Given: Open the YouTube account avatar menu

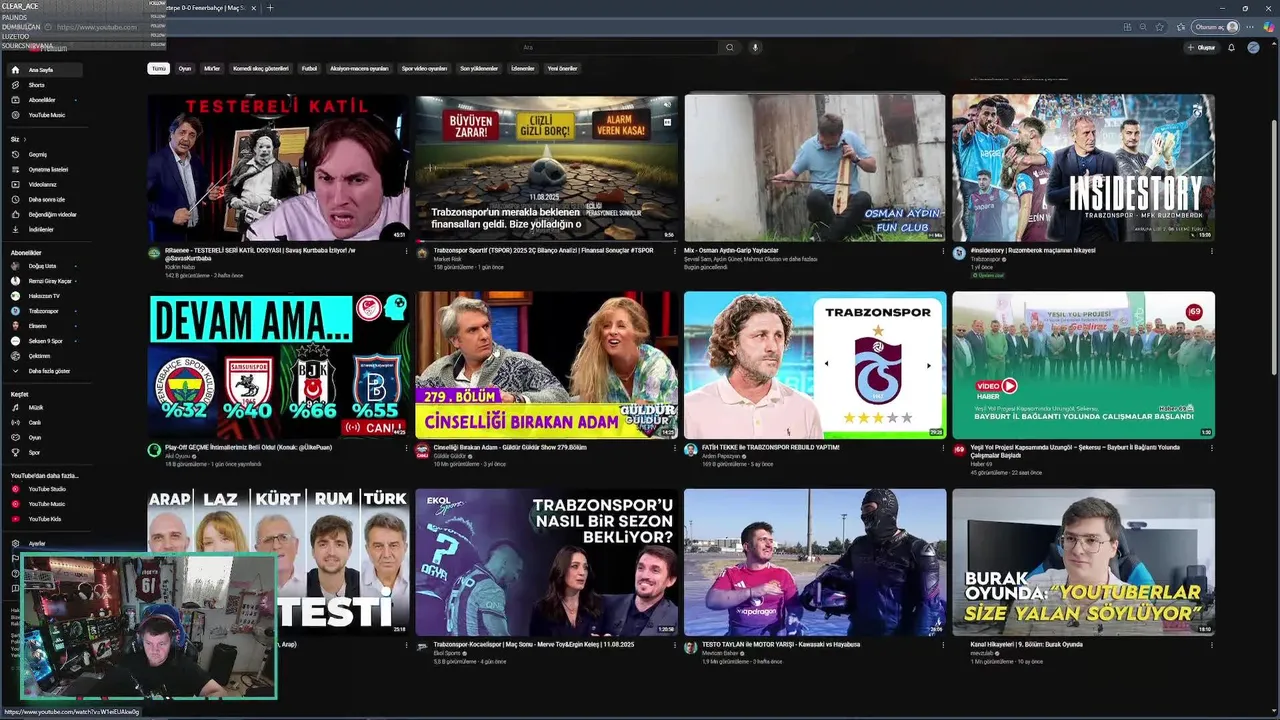Looking at the screenshot, I should [x=1253, y=47].
